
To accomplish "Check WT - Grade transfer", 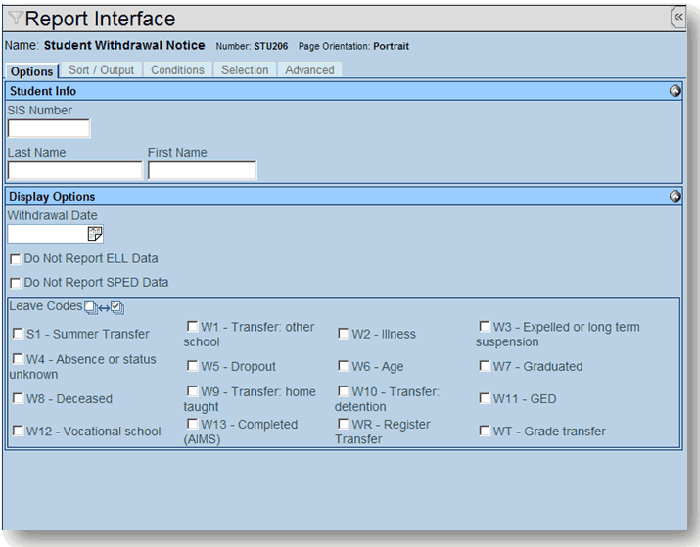I will tap(484, 430).
